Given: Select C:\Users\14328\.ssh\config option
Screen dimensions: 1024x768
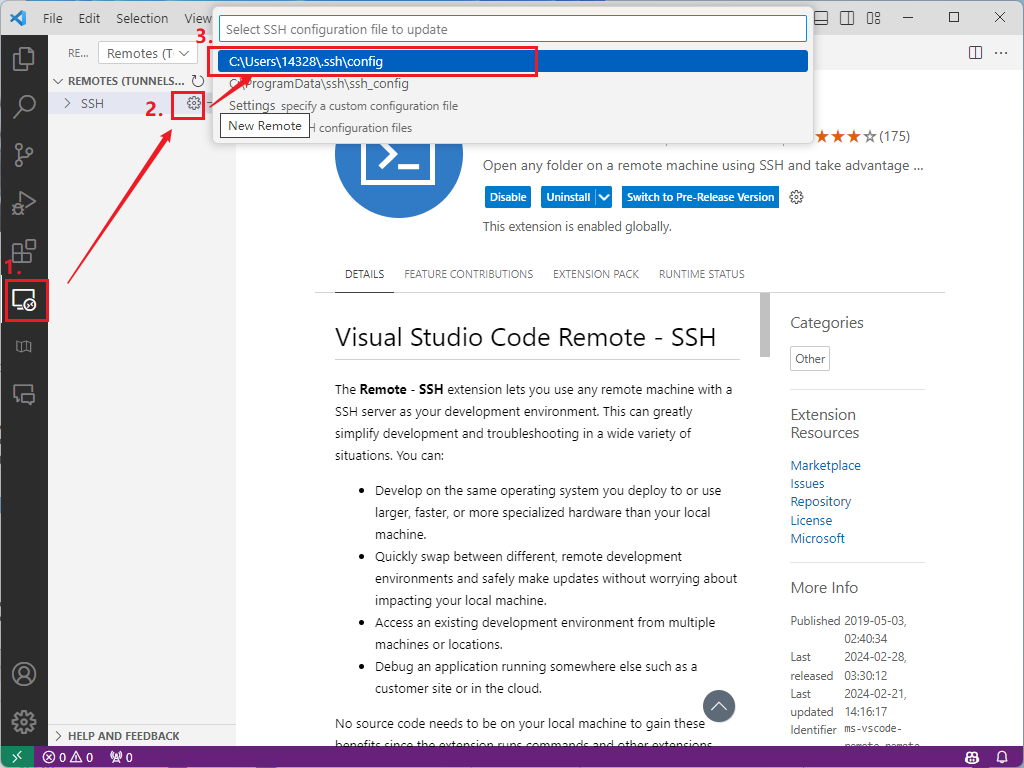Looking at the screenshot, I should coord(513,61).
